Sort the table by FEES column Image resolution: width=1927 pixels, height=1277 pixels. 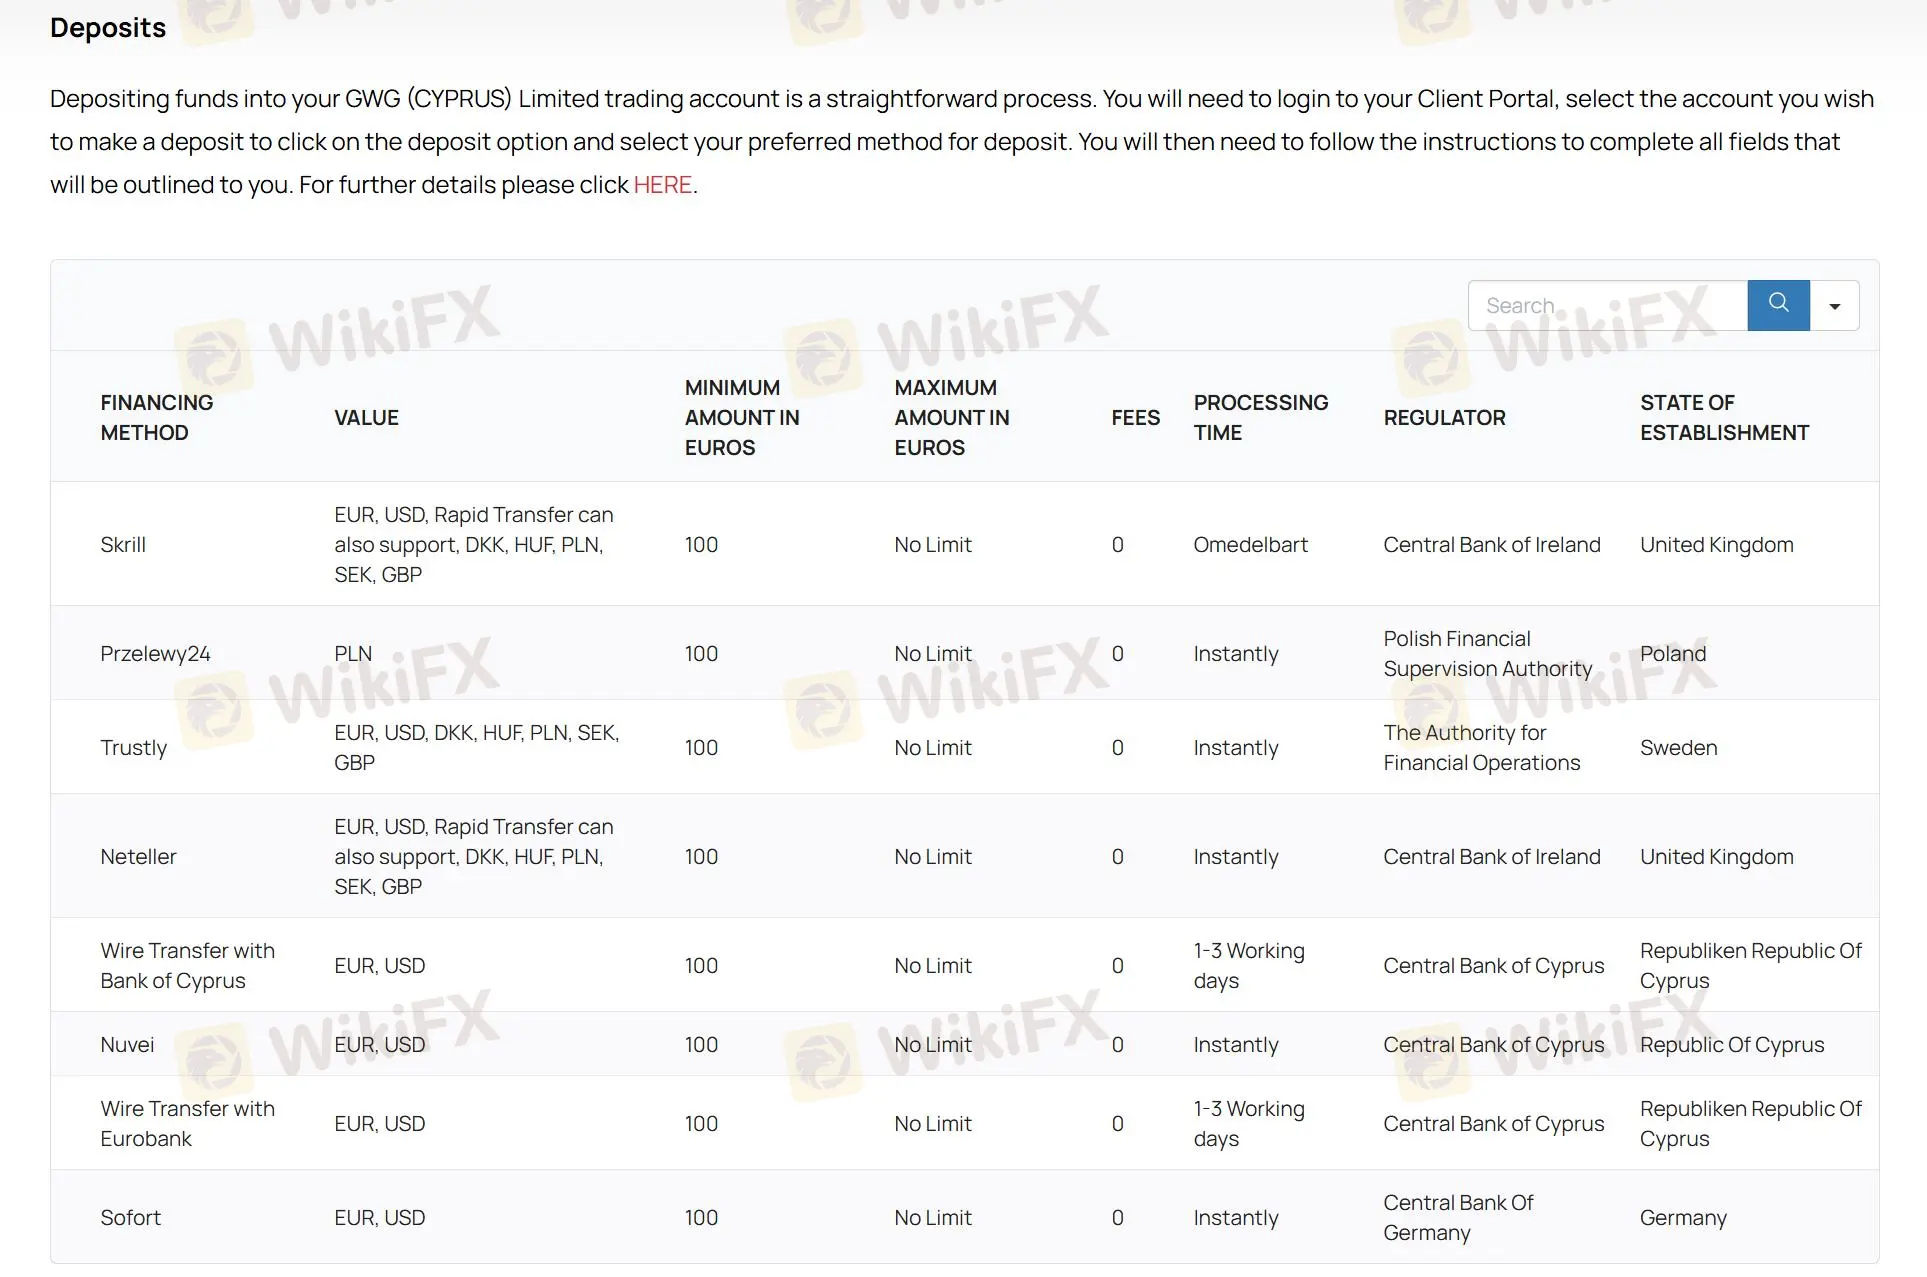click(x=1134, y=417)
